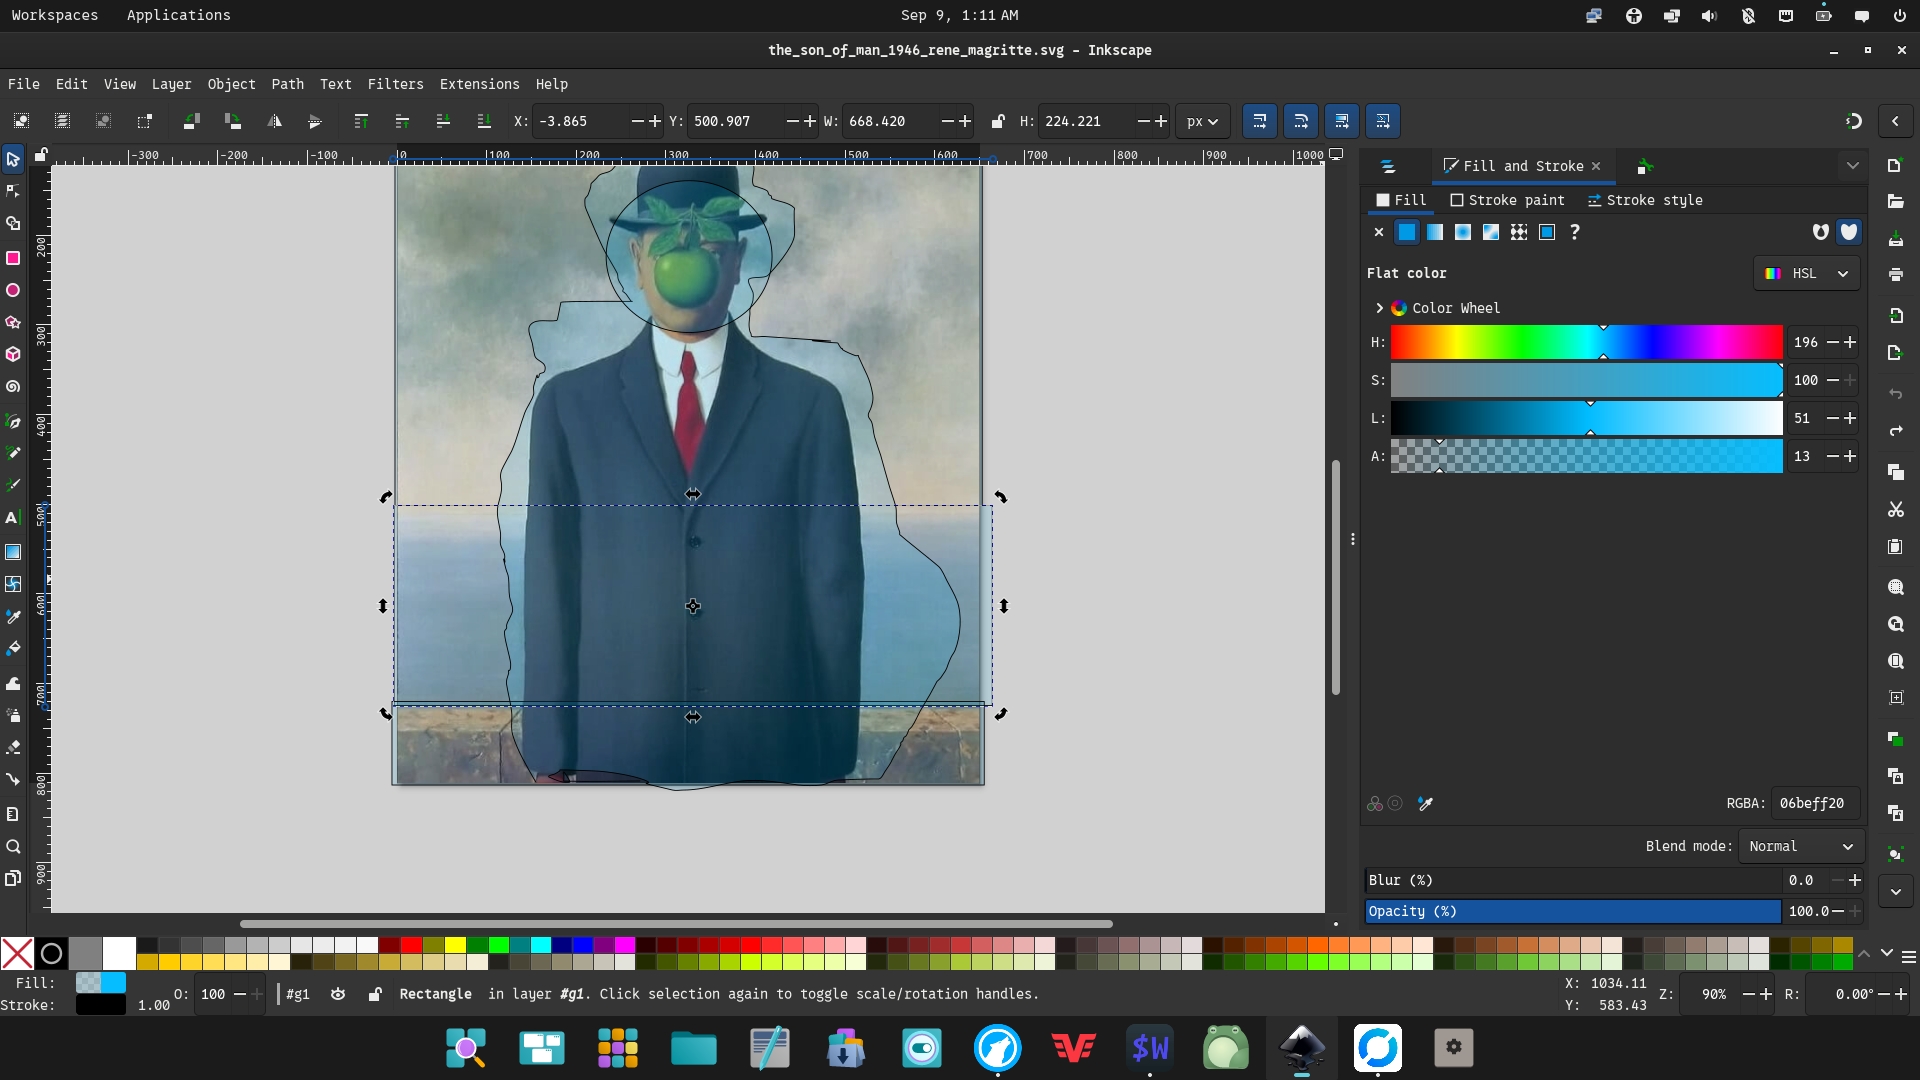
Task: Choose the pattern fill type
Action: (x=1519, y=232)
